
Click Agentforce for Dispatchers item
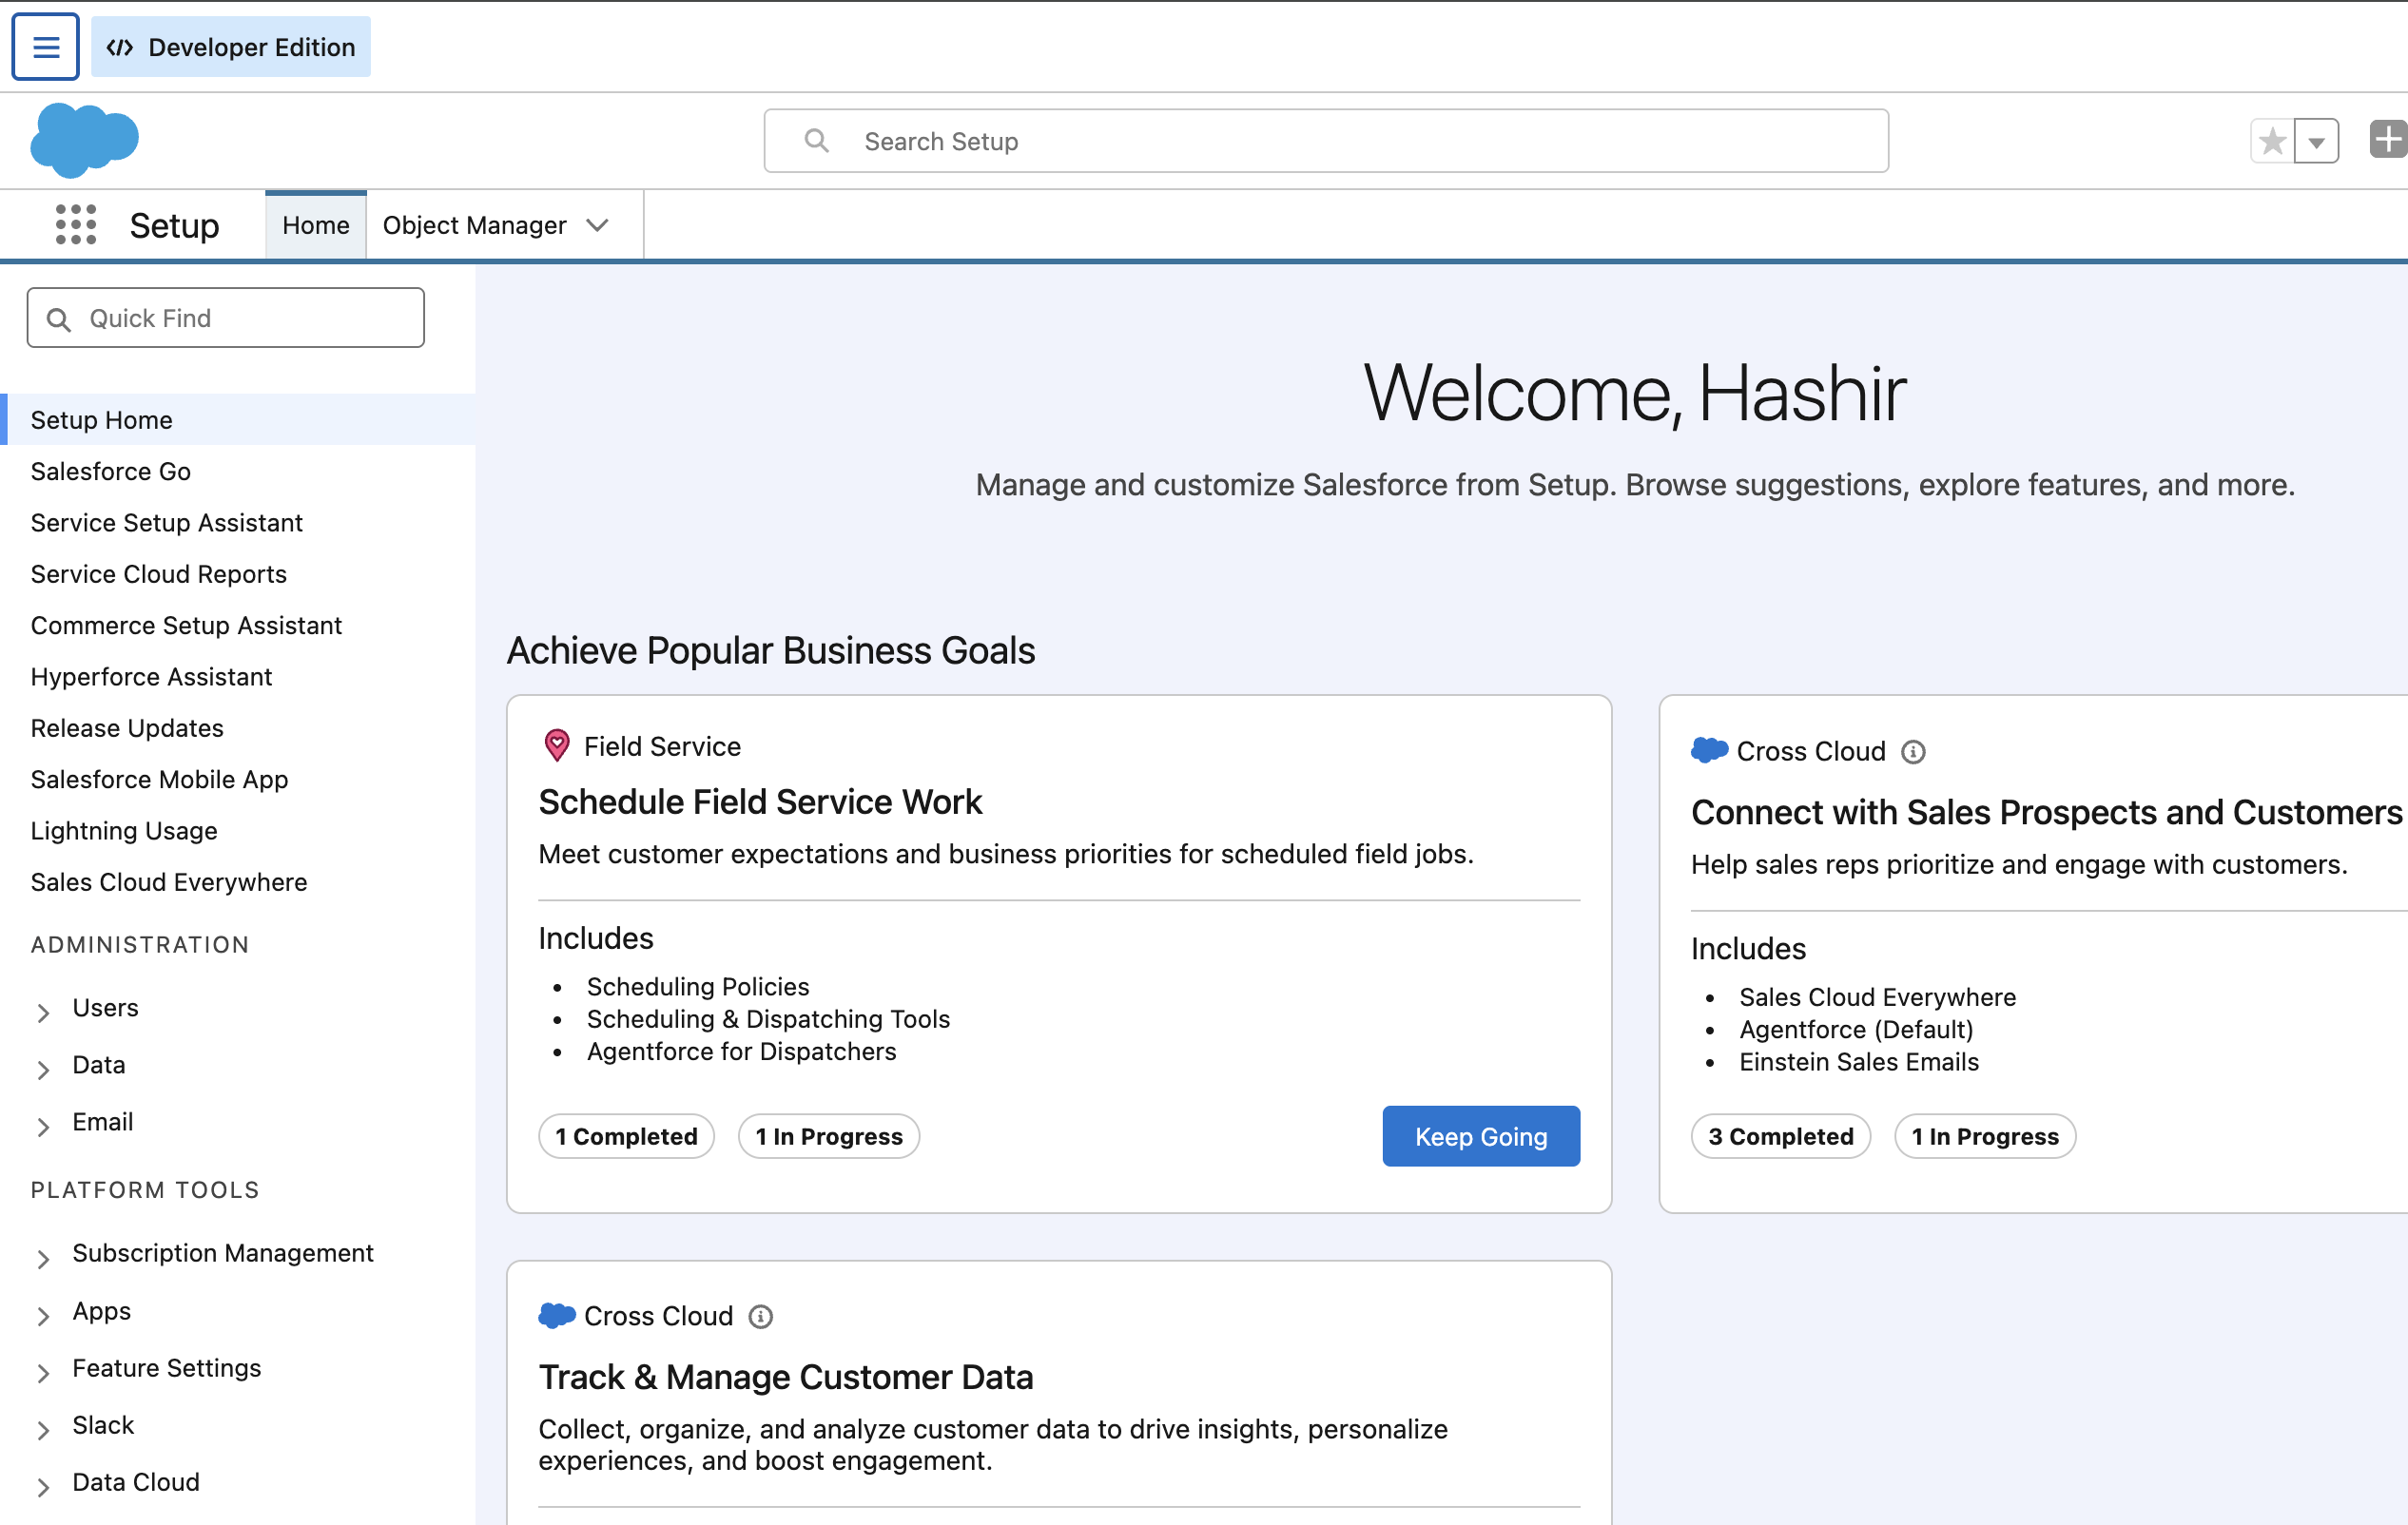click(741, 1051)
